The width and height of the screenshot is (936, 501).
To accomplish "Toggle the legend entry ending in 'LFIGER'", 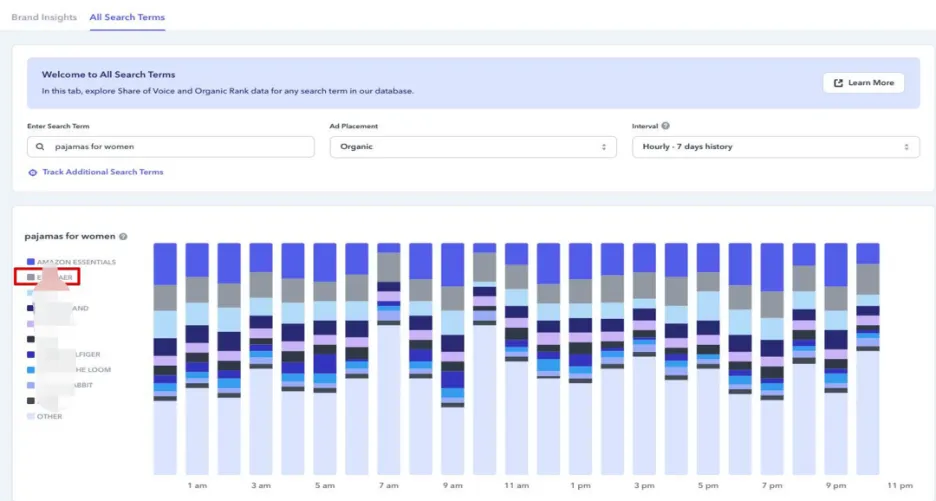I will tap(63, 354).
